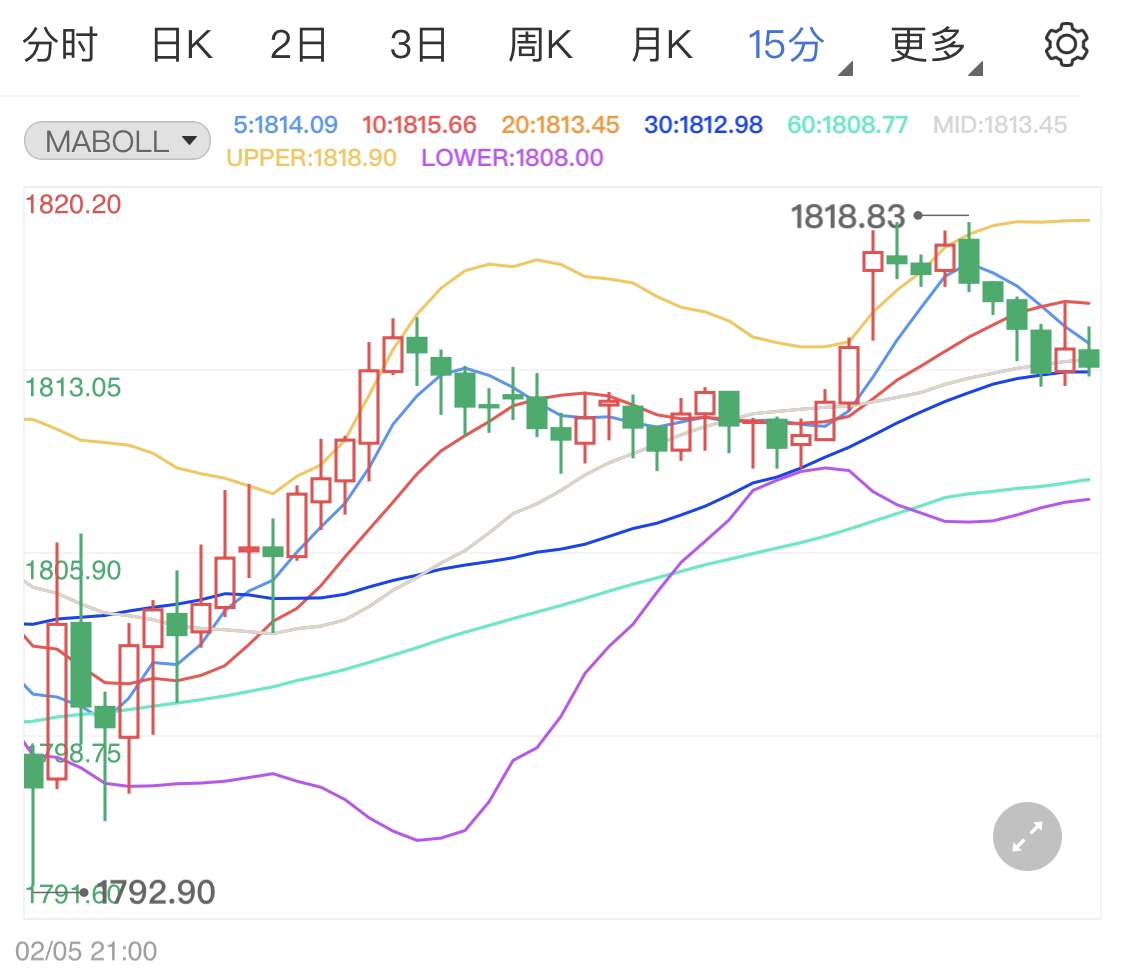The height and width of the screenshot is (975, 1125).
Task: Click the LOWER:1808.00 band label
Action: pos(512,158)
